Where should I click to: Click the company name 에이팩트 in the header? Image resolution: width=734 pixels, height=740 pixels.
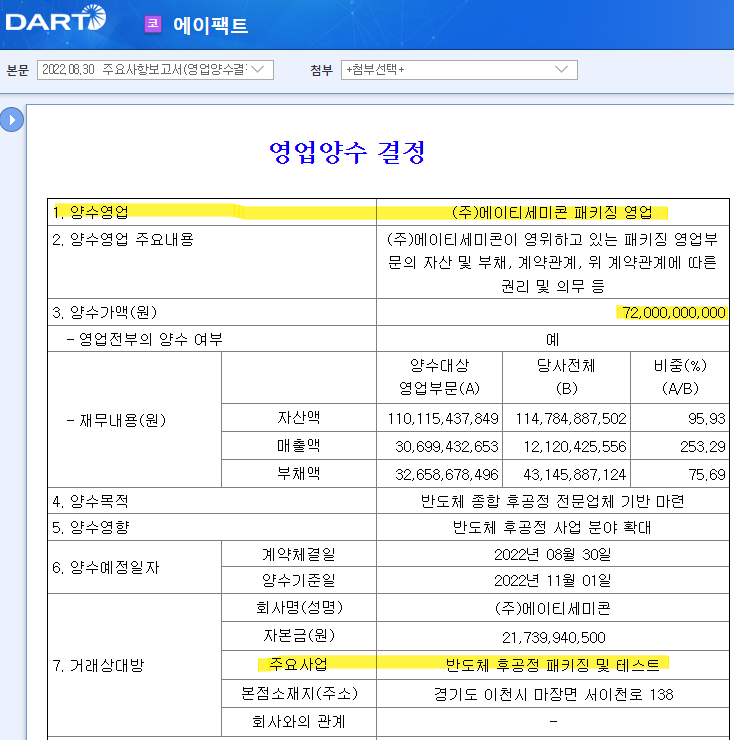pyautogui.click(x=211, y=25)
